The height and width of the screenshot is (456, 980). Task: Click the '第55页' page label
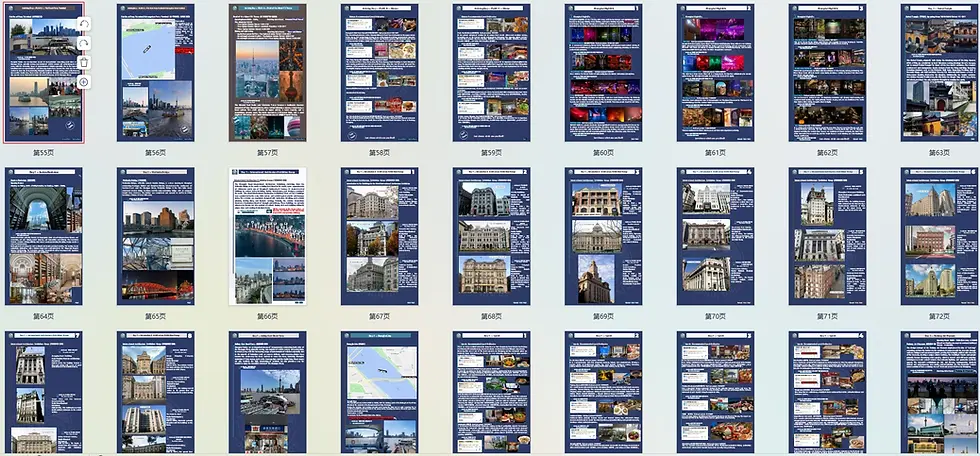click(44, 152)
